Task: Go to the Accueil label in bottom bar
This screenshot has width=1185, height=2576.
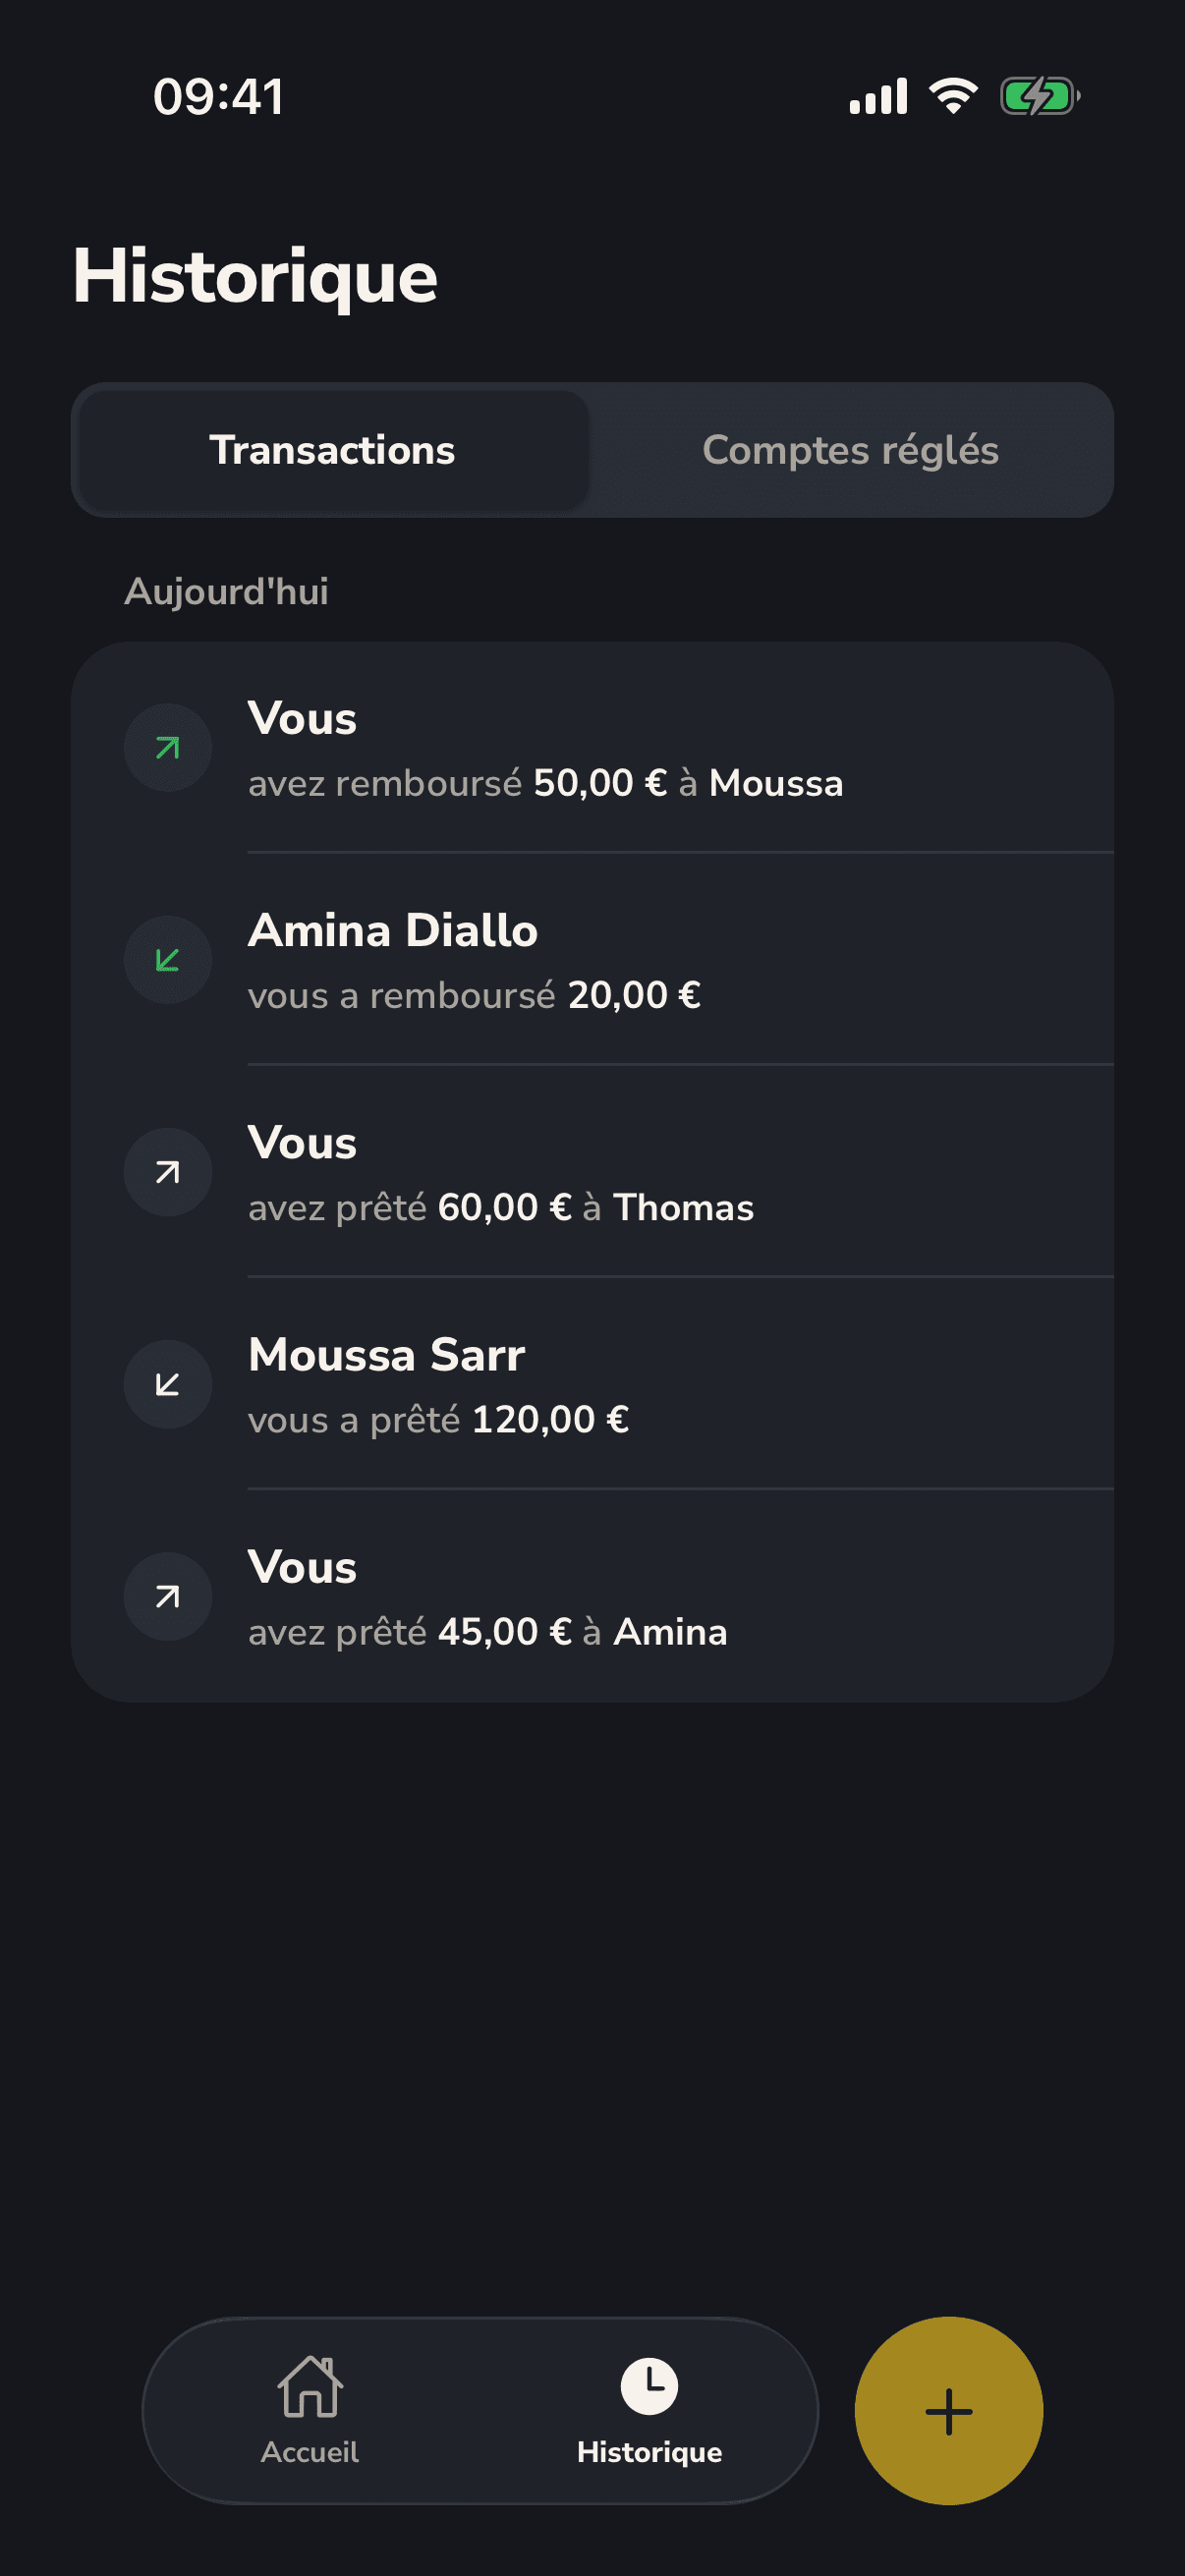Action: (x=310, y=2451)
